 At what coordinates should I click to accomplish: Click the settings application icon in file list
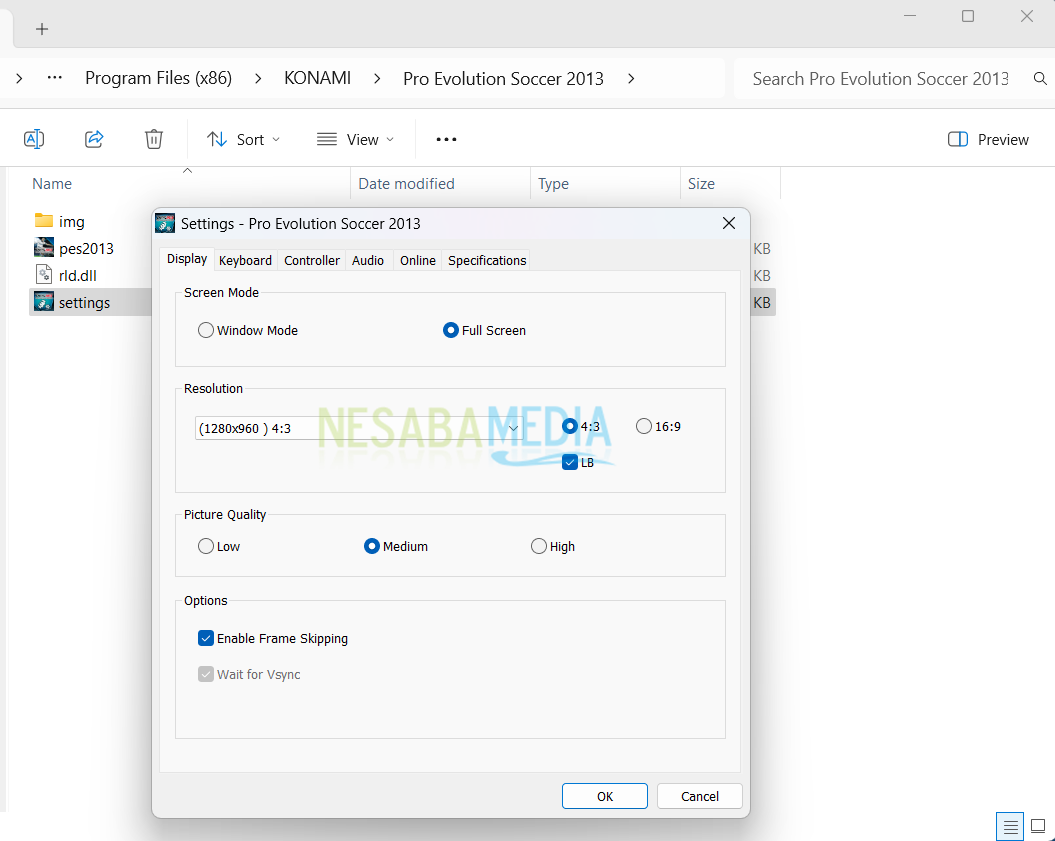[x=44, y=301]
